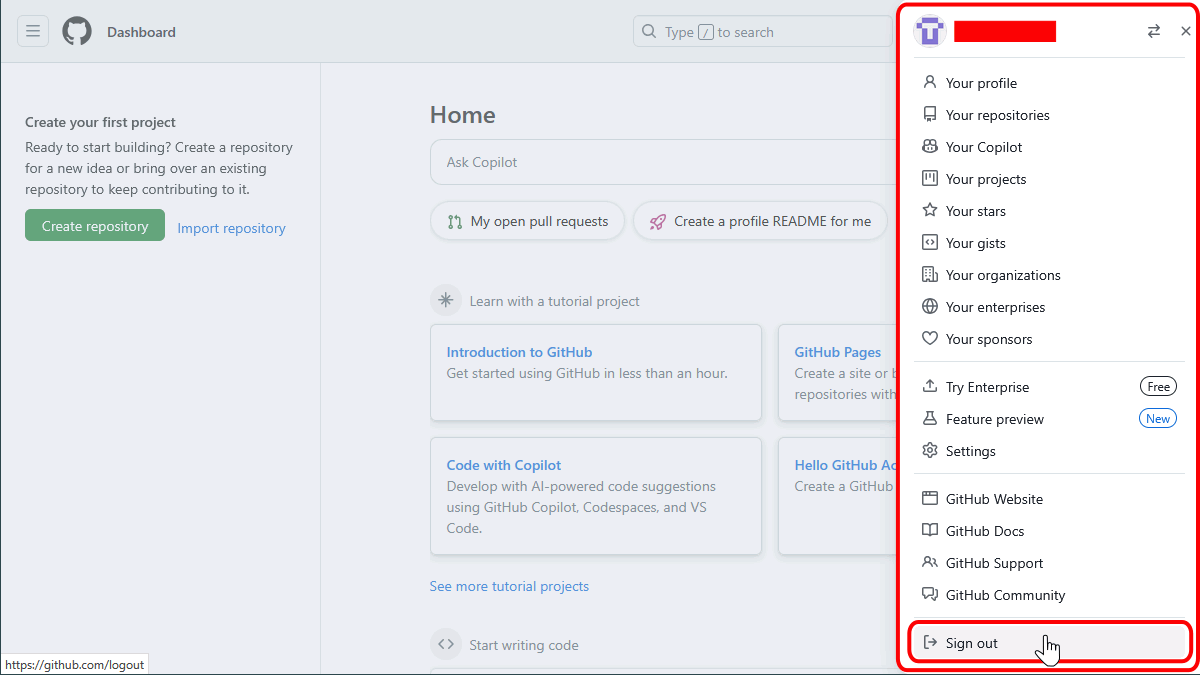This screenshot has width=1200, height=675.
Task: Open the hamburger navigation menu
Action: (x=33, y=32)
